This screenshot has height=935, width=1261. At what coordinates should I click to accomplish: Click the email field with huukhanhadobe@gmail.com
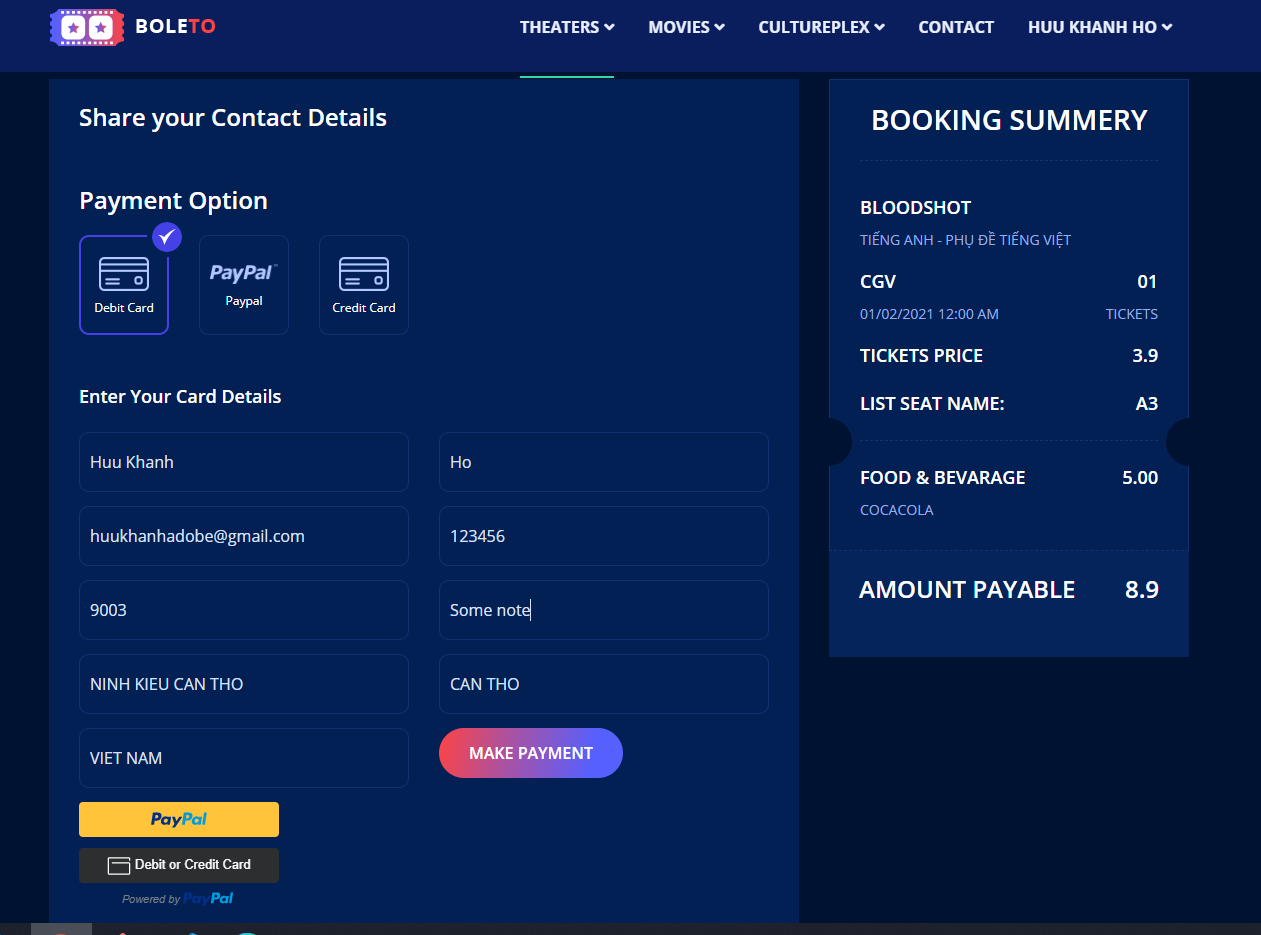pos(244,536)
